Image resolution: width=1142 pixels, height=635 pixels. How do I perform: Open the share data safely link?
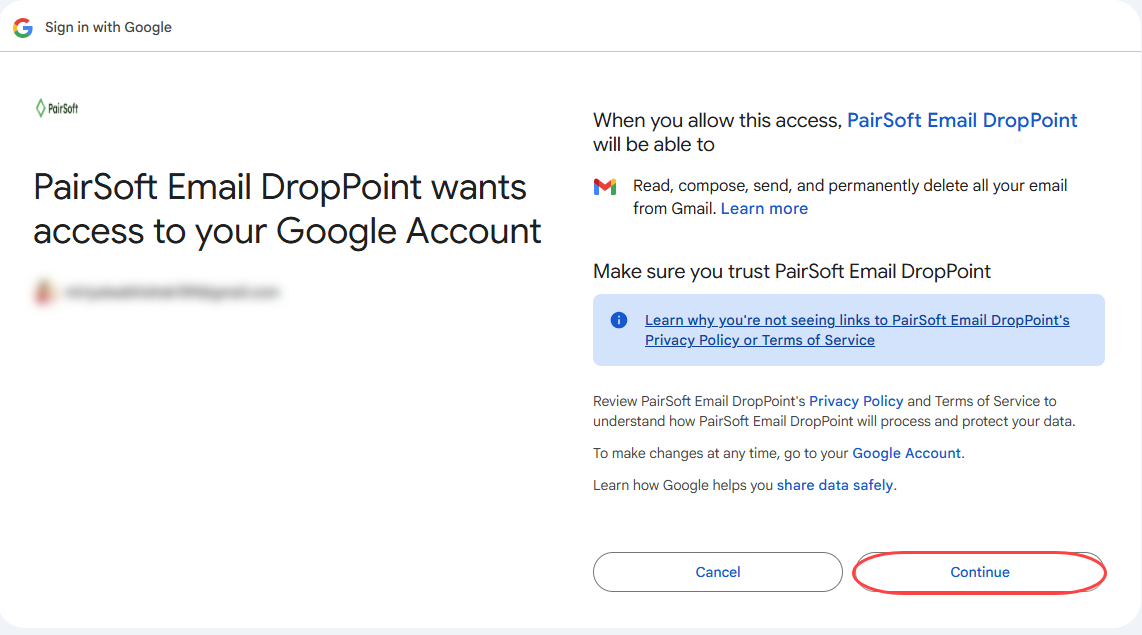click(x=835, y=485)
